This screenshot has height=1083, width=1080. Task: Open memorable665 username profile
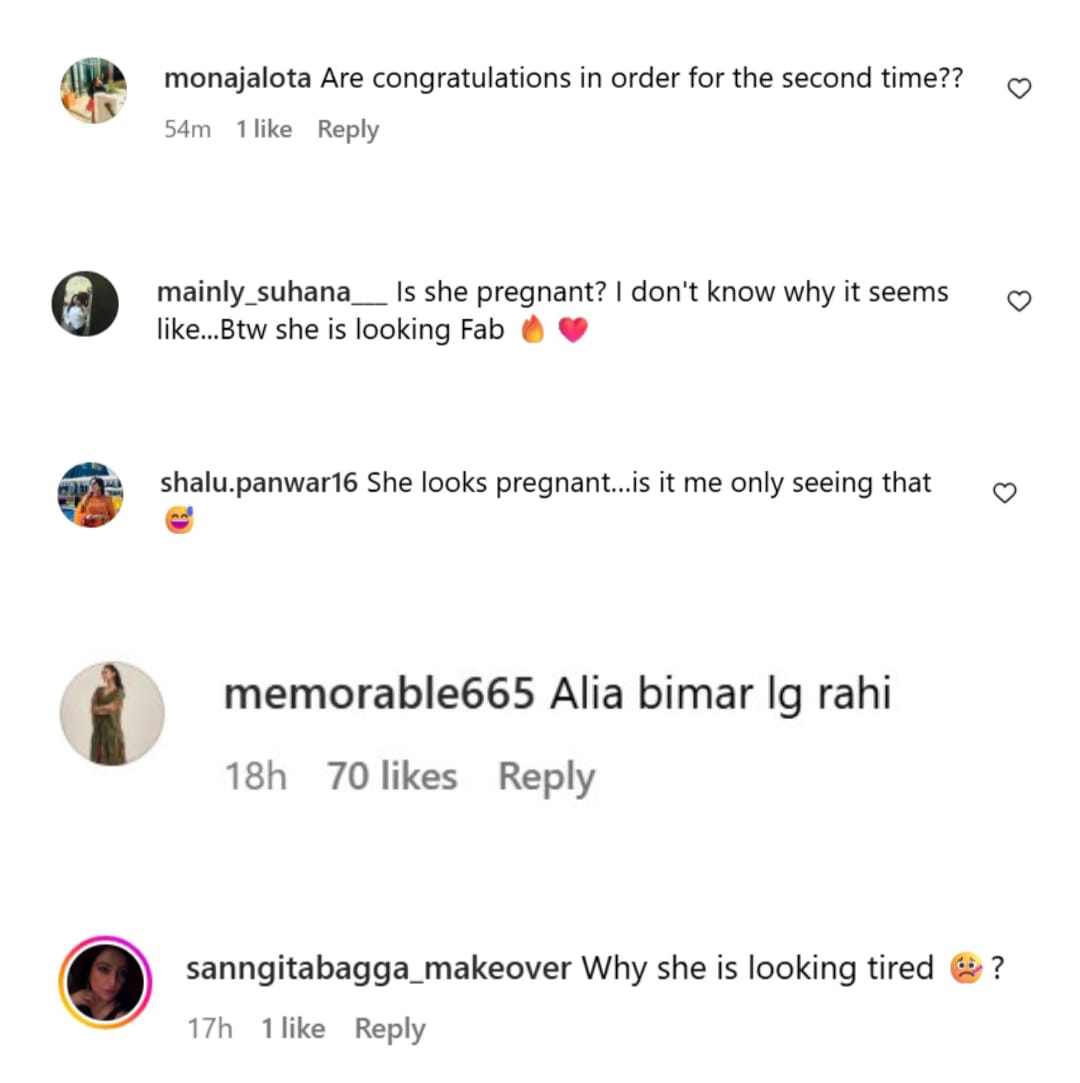(379, 695)
